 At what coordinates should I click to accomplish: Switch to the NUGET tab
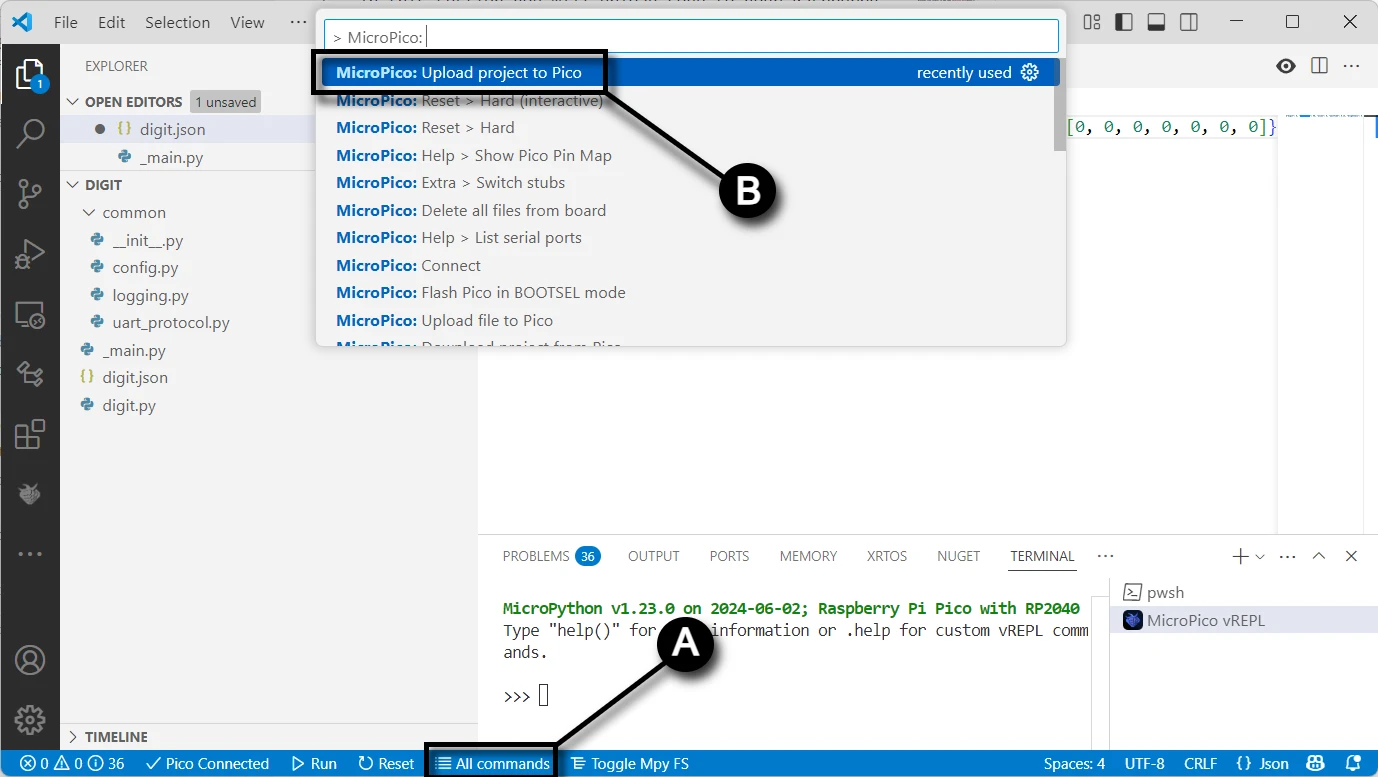[959, 556]
